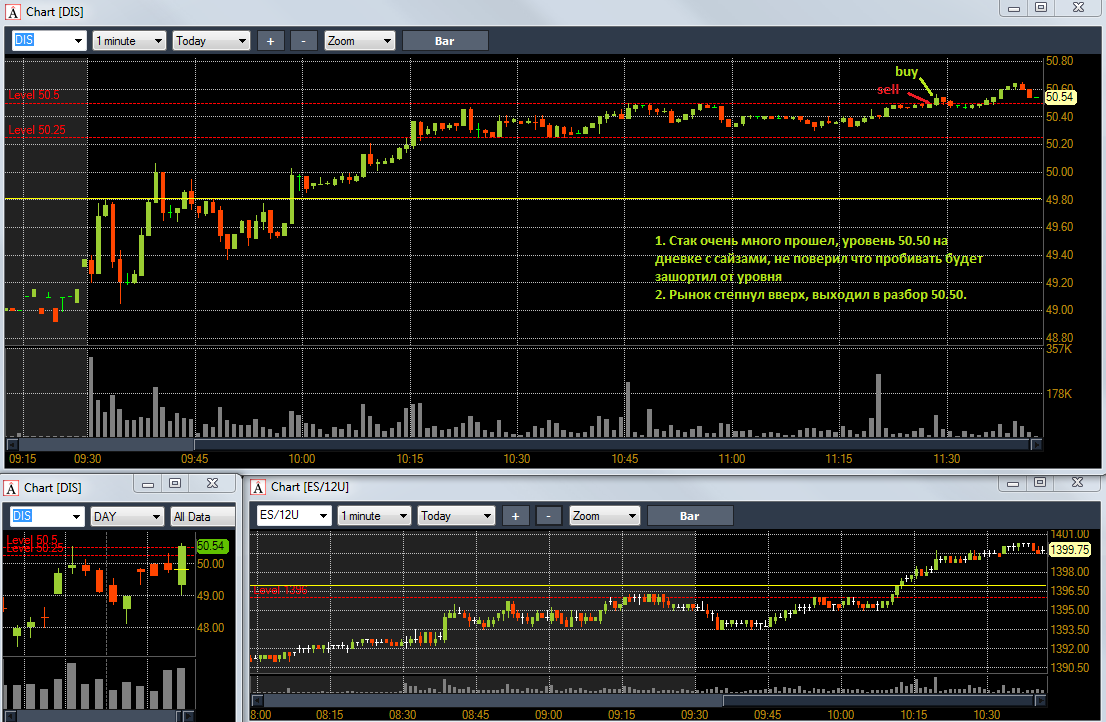The image size is (1106, 722).
Task: Close the daily DIS chart window
Action: point(212,484)
